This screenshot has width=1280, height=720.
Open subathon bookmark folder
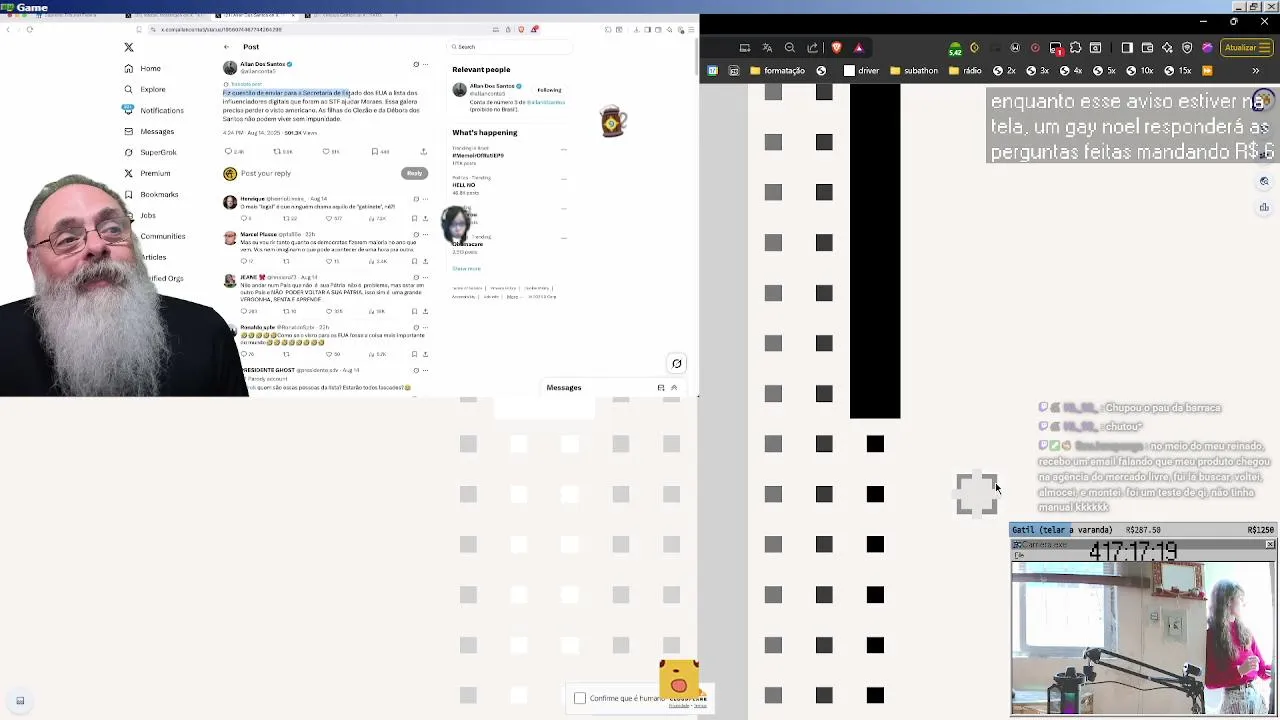click(x=912, y=71)
